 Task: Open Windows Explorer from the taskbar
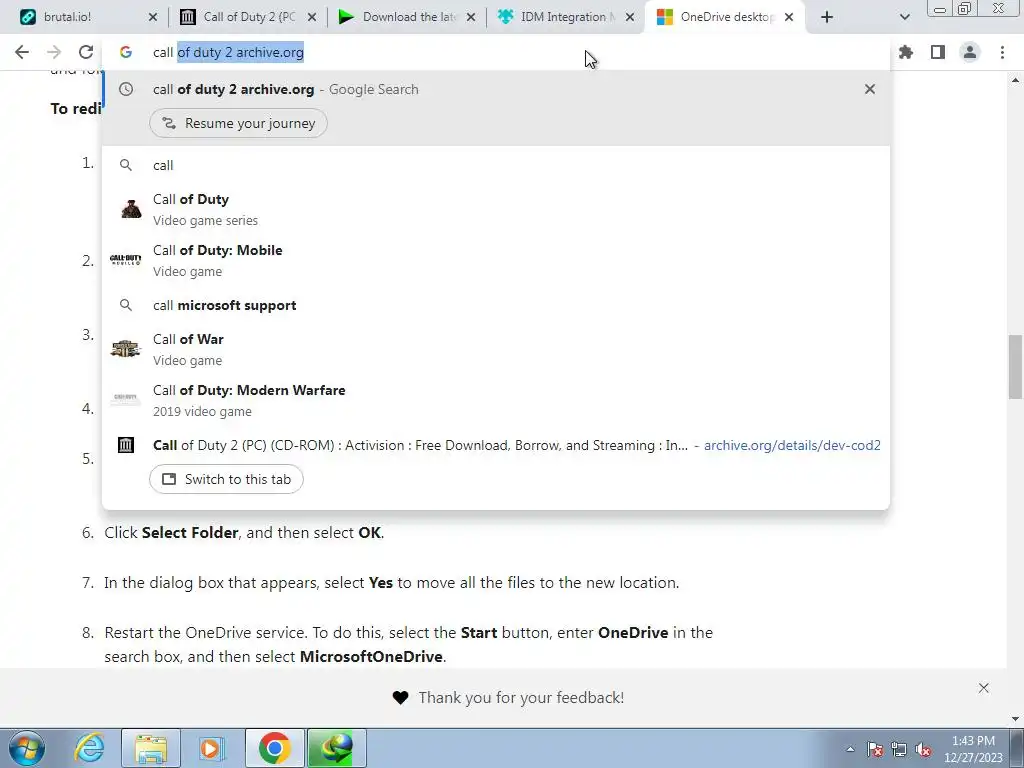click(151, 748)
